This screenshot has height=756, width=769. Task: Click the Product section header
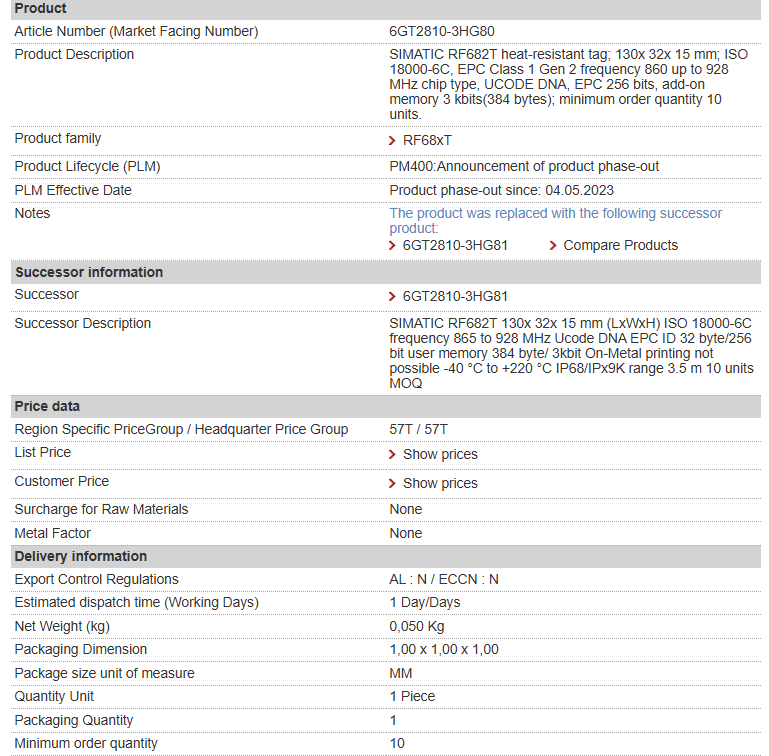point(41,9)
